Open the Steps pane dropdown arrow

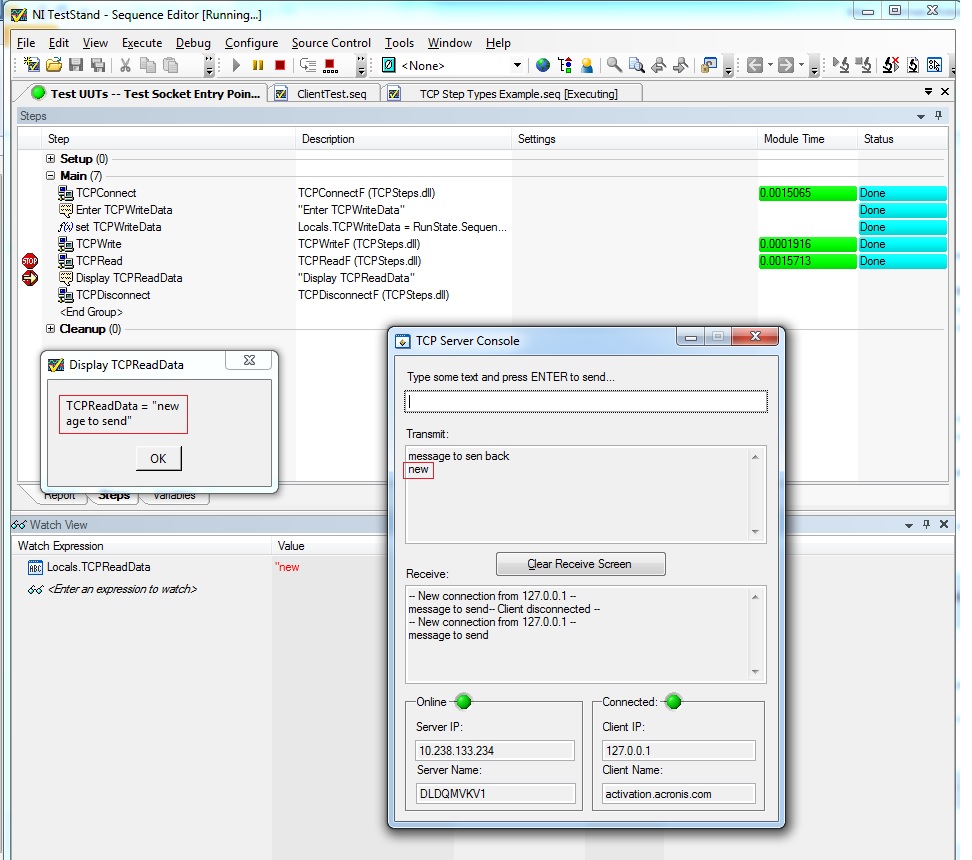click(x=921, y=117)
